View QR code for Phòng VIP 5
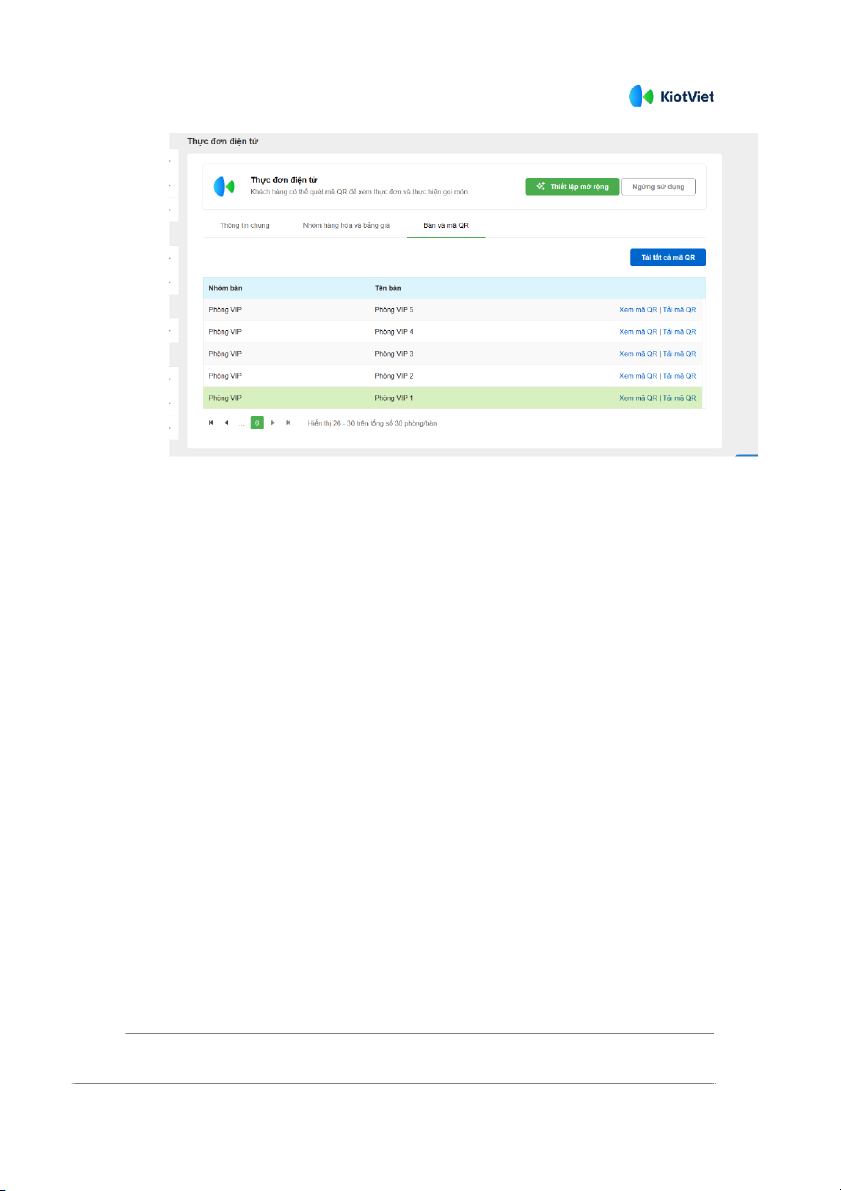Image resolution: width=841 pixels, height=1191 pixels. pyautogui.click(x=638, y=310)
